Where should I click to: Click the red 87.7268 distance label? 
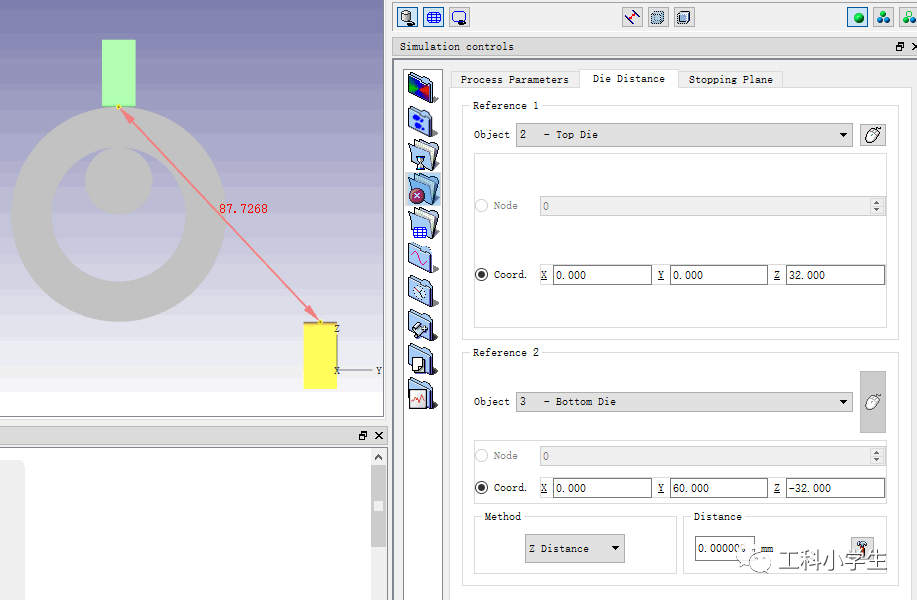click(243, 209)
